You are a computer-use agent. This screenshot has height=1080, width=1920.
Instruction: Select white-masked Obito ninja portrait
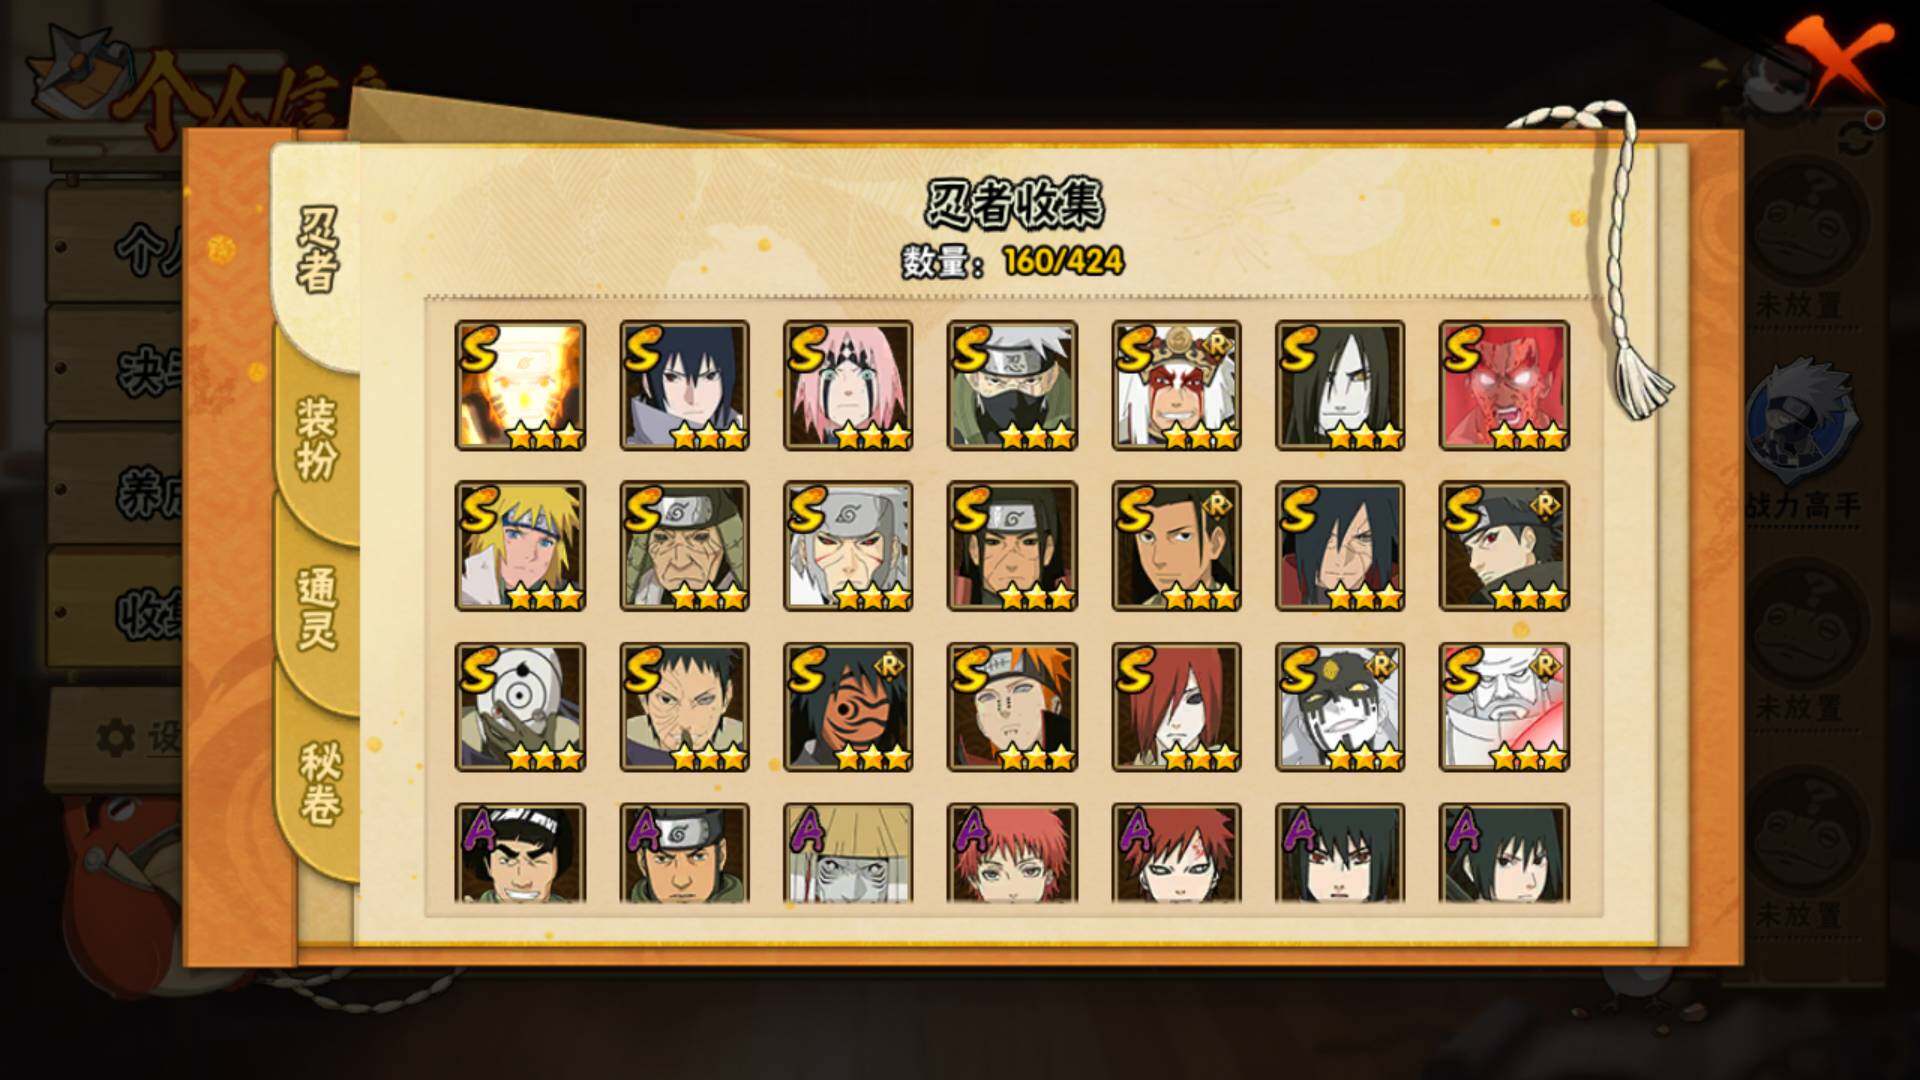point(520,707)
